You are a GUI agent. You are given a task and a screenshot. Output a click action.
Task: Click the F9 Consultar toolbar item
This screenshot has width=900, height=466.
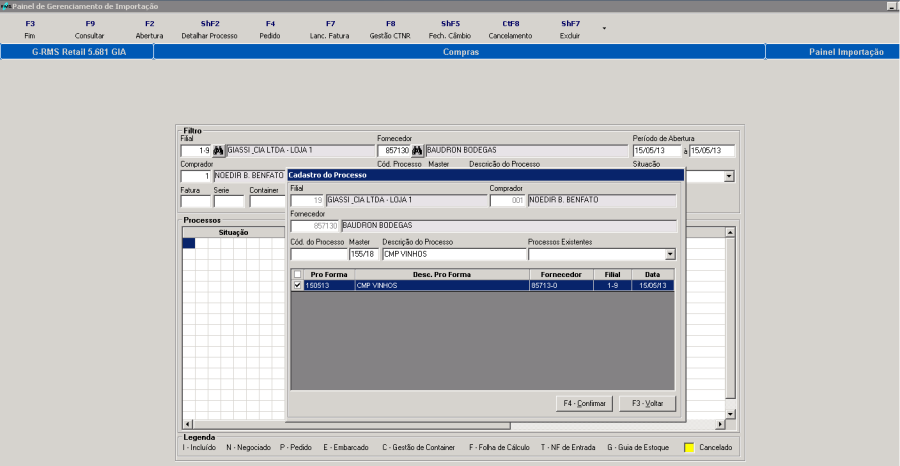[89, 29]
